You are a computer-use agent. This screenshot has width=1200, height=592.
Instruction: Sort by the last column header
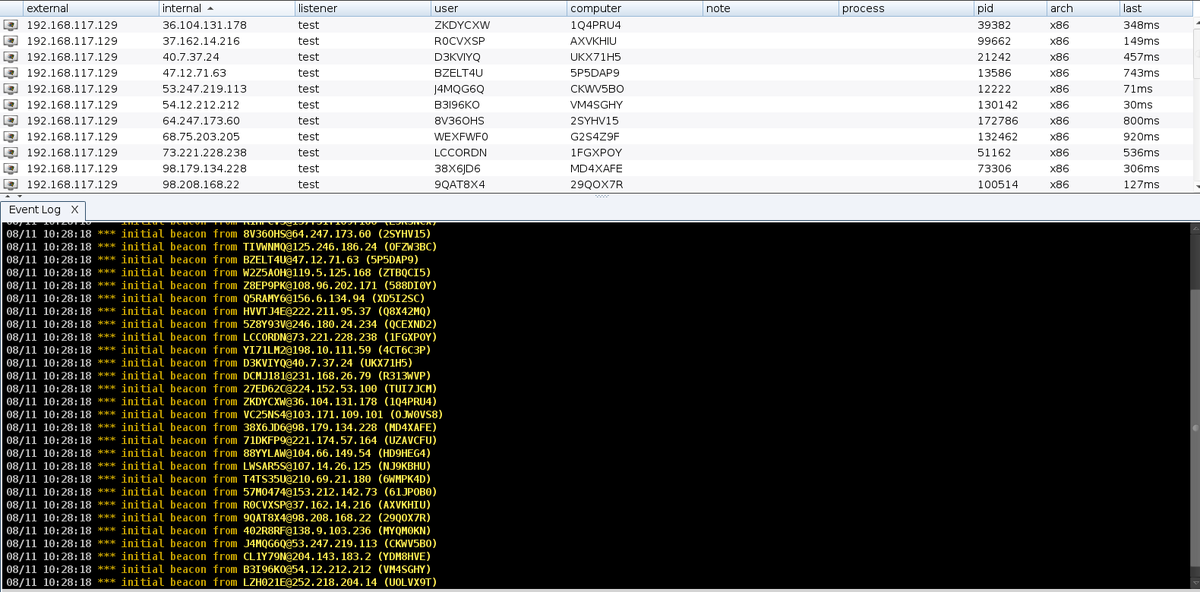[x=1154, y=8]
